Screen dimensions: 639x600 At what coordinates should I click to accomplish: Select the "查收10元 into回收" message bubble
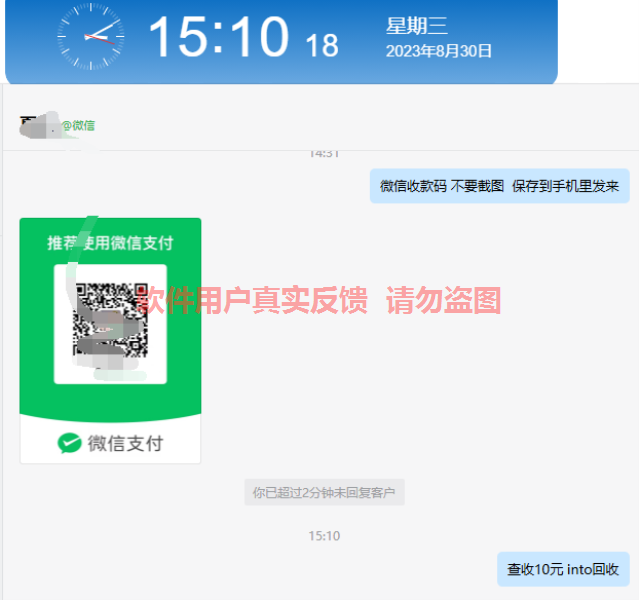tap(562, 569)
